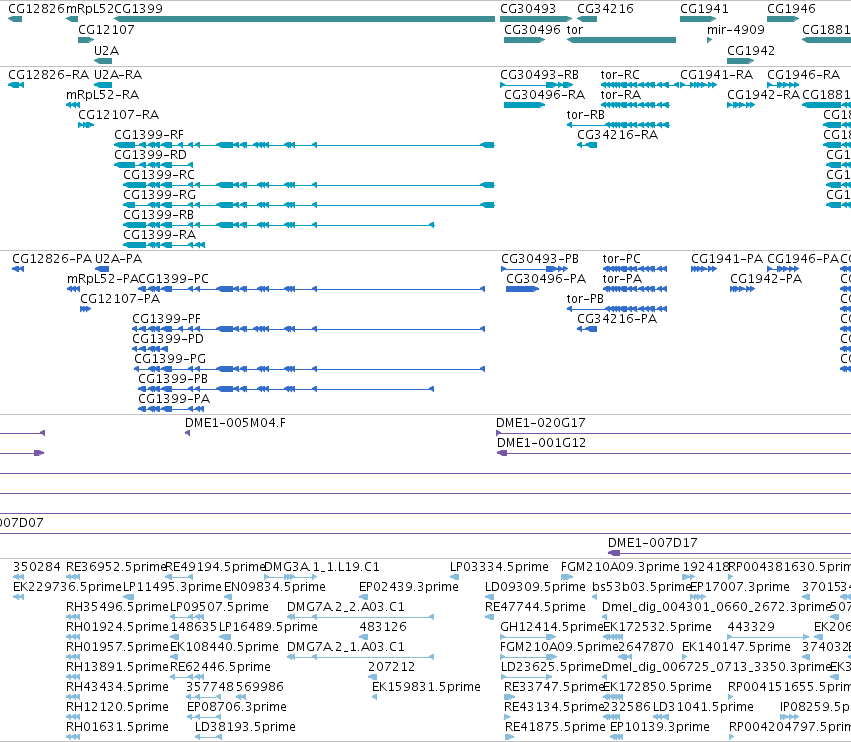This screenshot has width=851, height=742.
Task: Select transcript CG1399-RA
Action: pyautogui.click(x=164, y=245)
